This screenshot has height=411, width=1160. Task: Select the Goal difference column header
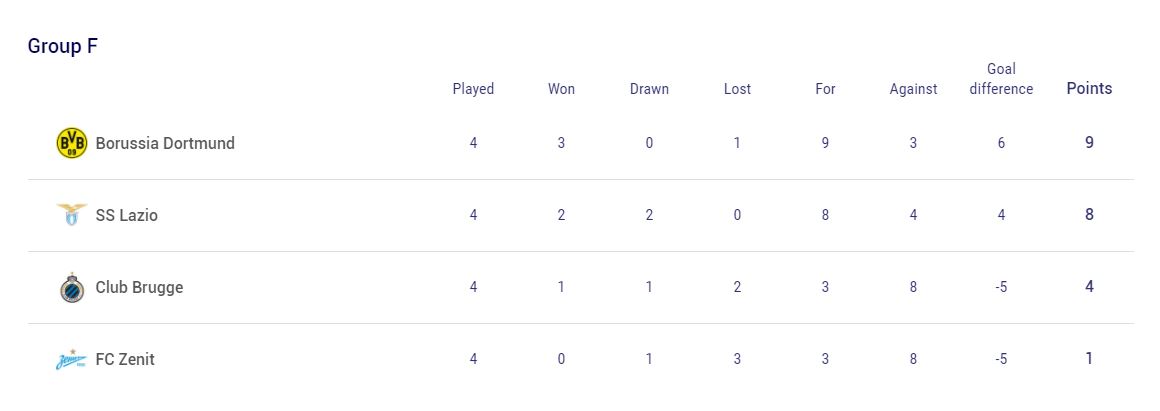click(x=1001, y=79)
